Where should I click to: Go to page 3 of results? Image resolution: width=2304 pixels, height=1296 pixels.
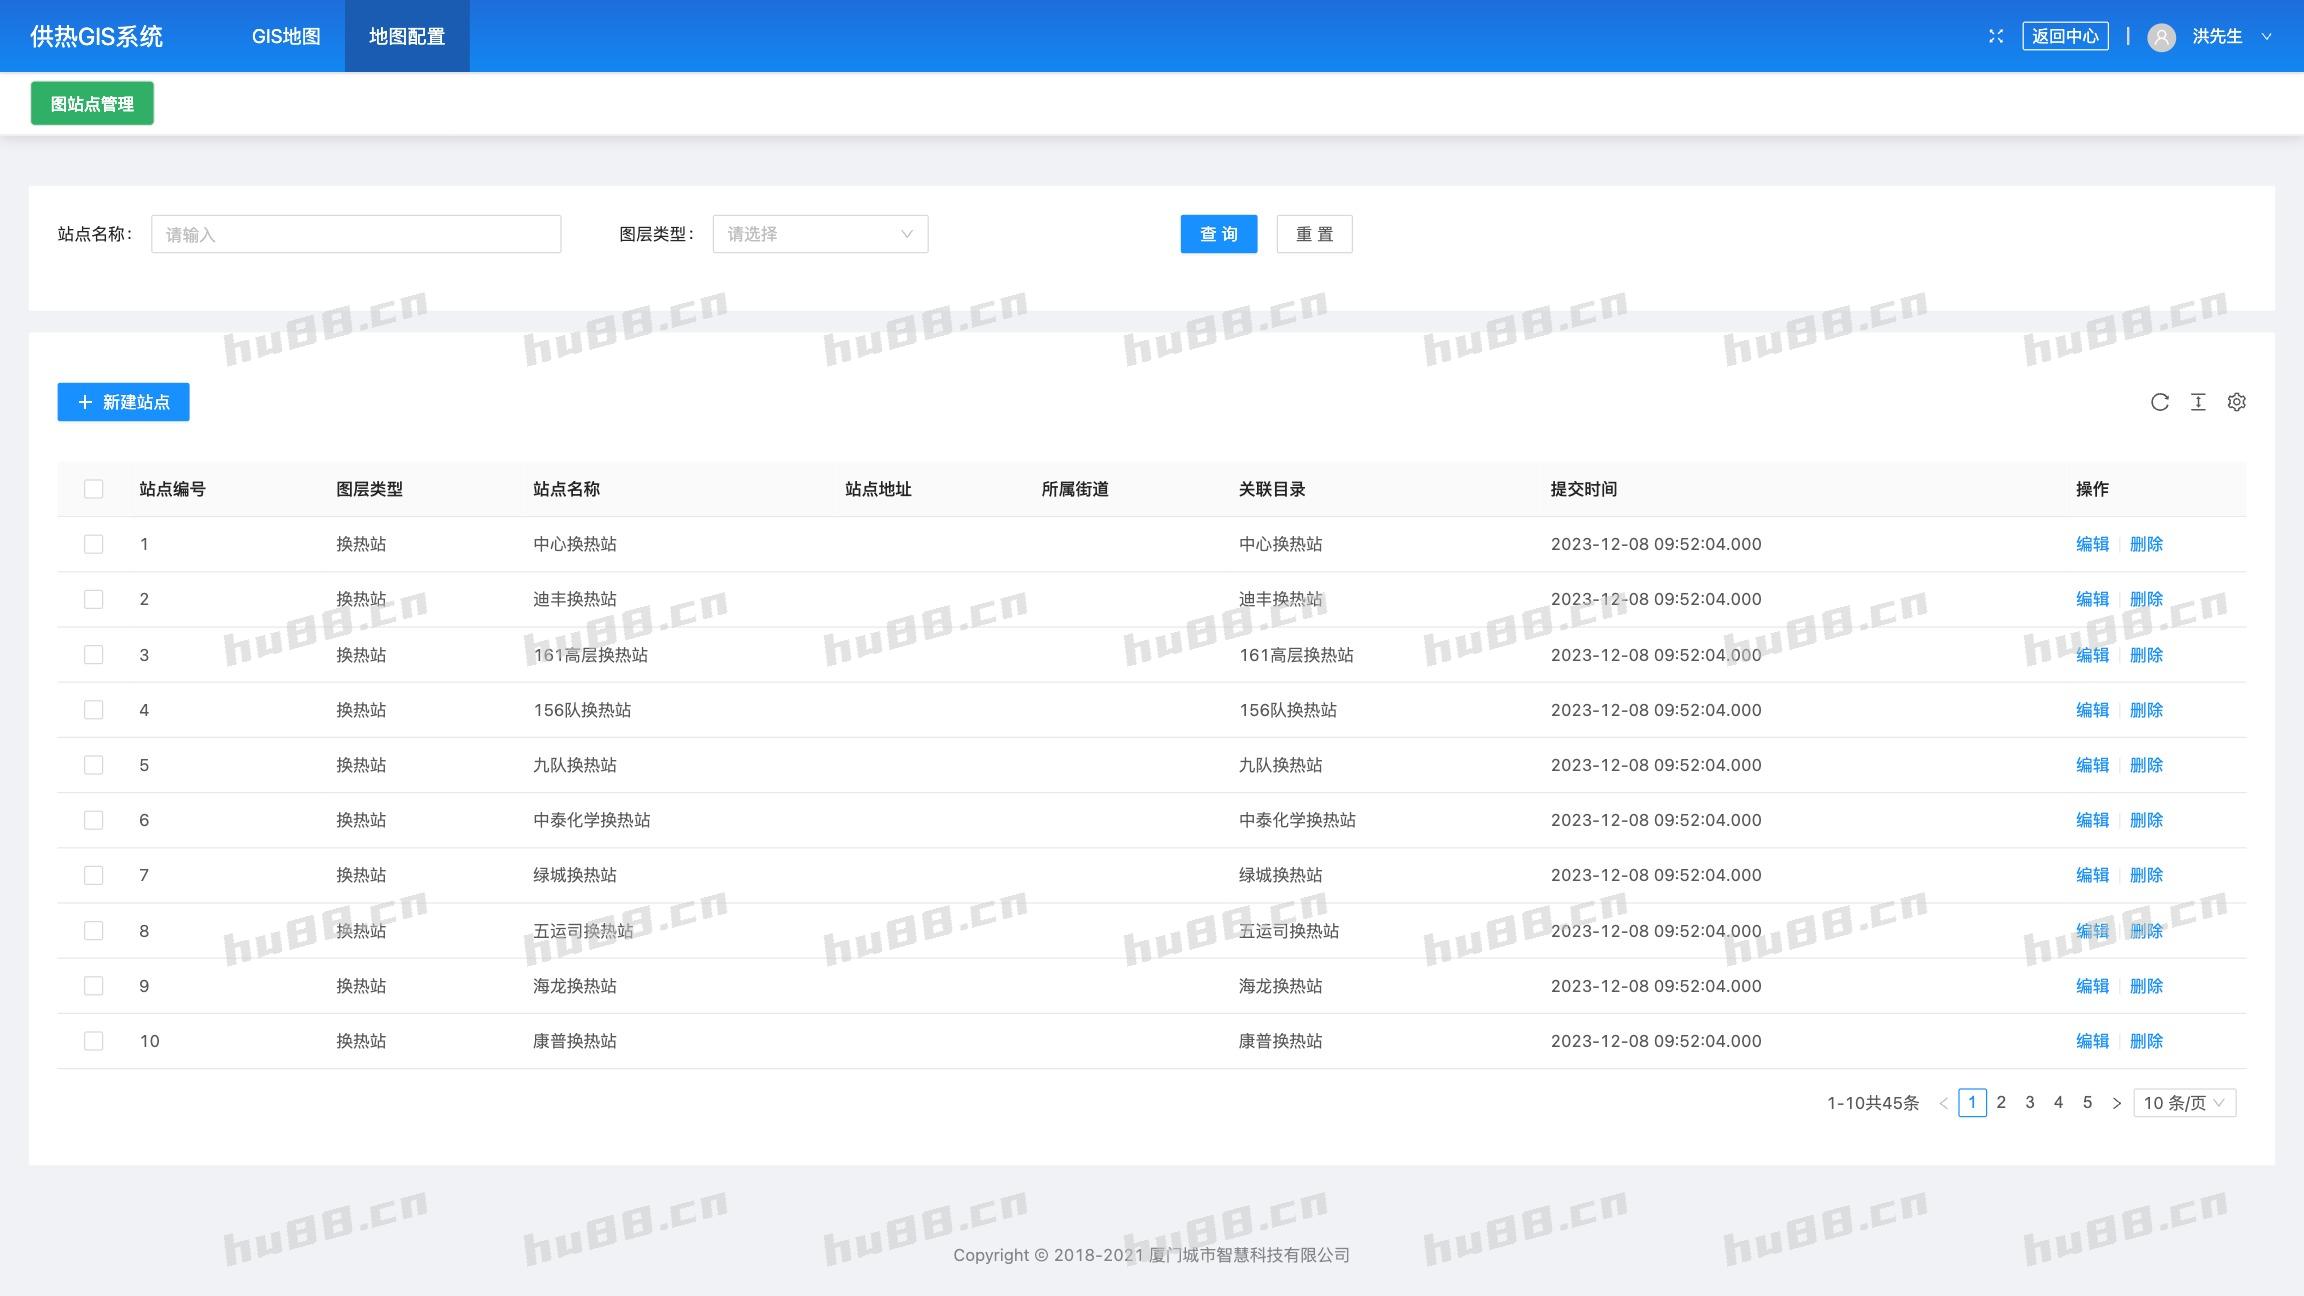(x=2030, y=1102)
